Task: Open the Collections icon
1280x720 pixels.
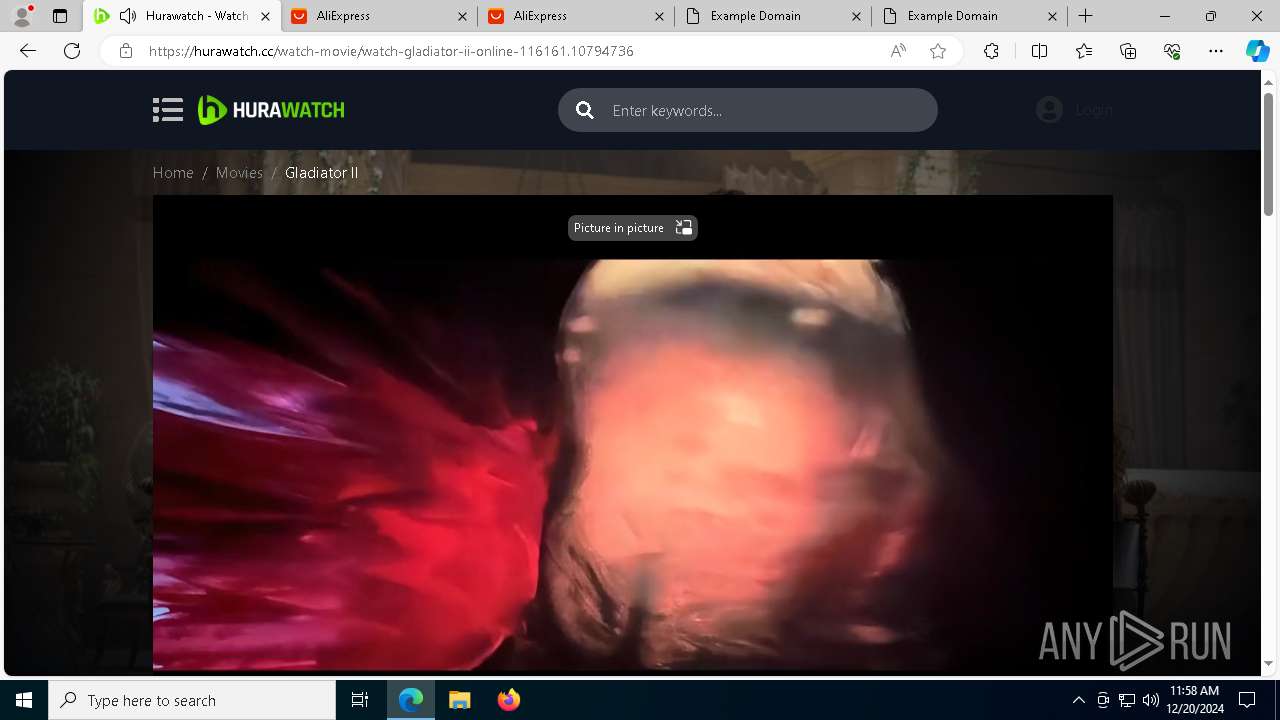Action: point(1128,51)
